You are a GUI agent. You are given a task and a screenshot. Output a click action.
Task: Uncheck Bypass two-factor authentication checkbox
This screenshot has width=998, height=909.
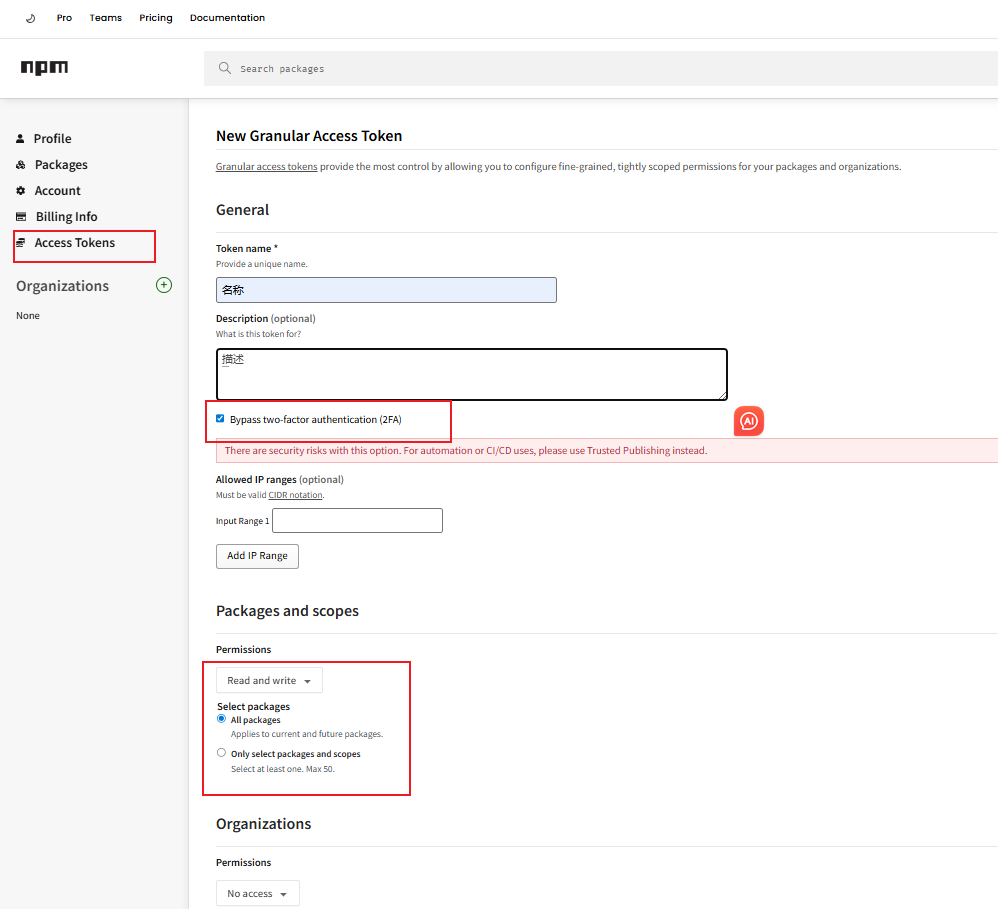pos(220,418)
